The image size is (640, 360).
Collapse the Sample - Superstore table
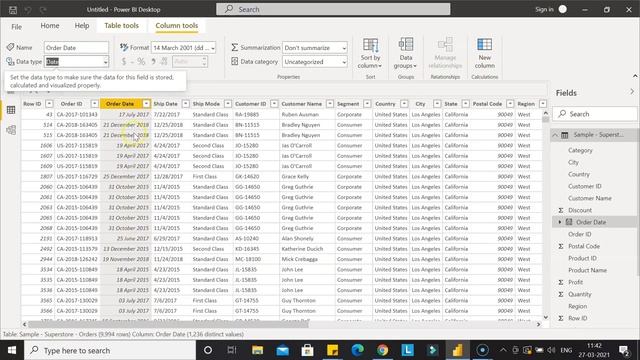(555, 135)
